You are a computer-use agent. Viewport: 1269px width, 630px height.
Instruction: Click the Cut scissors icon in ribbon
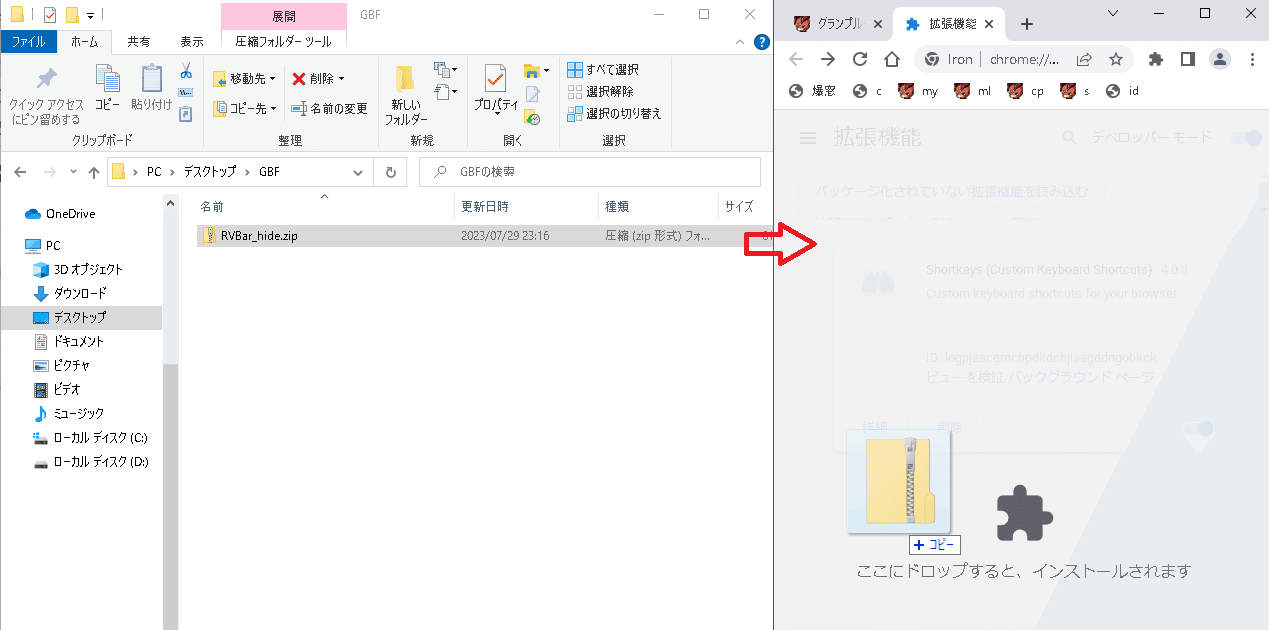click(x=186, y=70)
